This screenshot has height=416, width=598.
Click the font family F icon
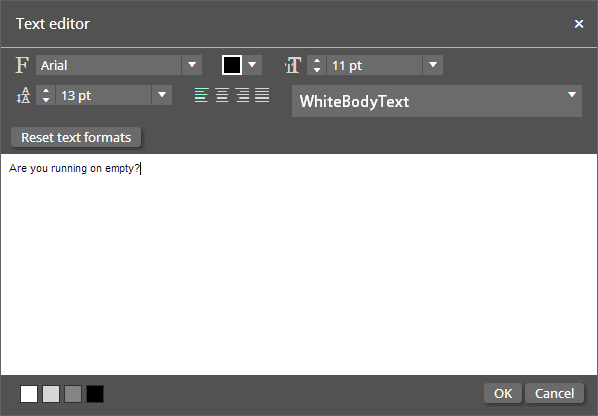pyautogui.click(x=22, y=65)
